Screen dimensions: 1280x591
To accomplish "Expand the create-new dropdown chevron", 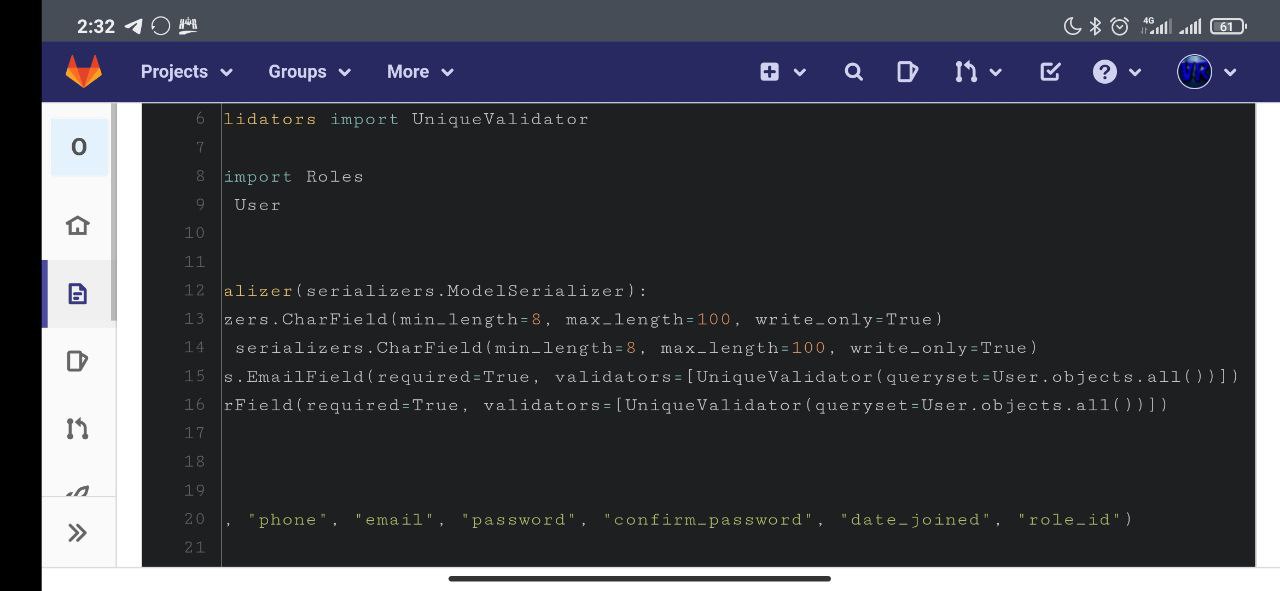I will point(799,72).
